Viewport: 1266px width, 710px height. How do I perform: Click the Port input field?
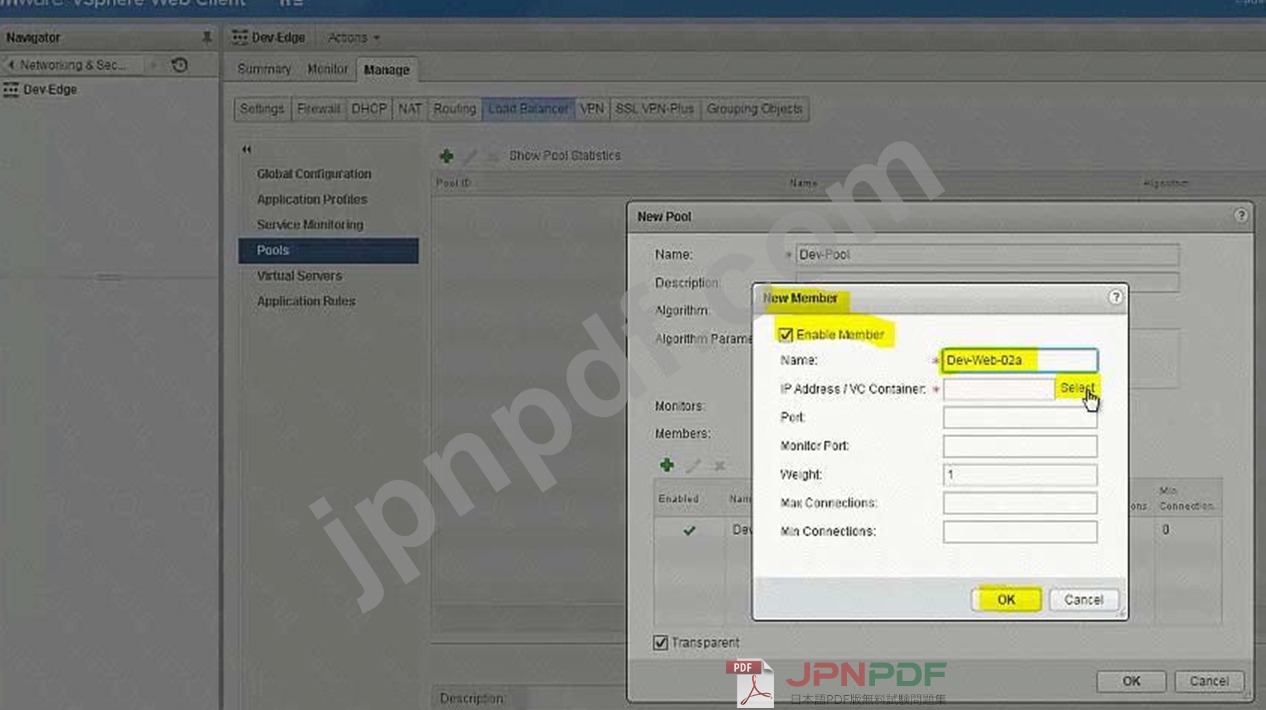click(x=1020, y=418)
